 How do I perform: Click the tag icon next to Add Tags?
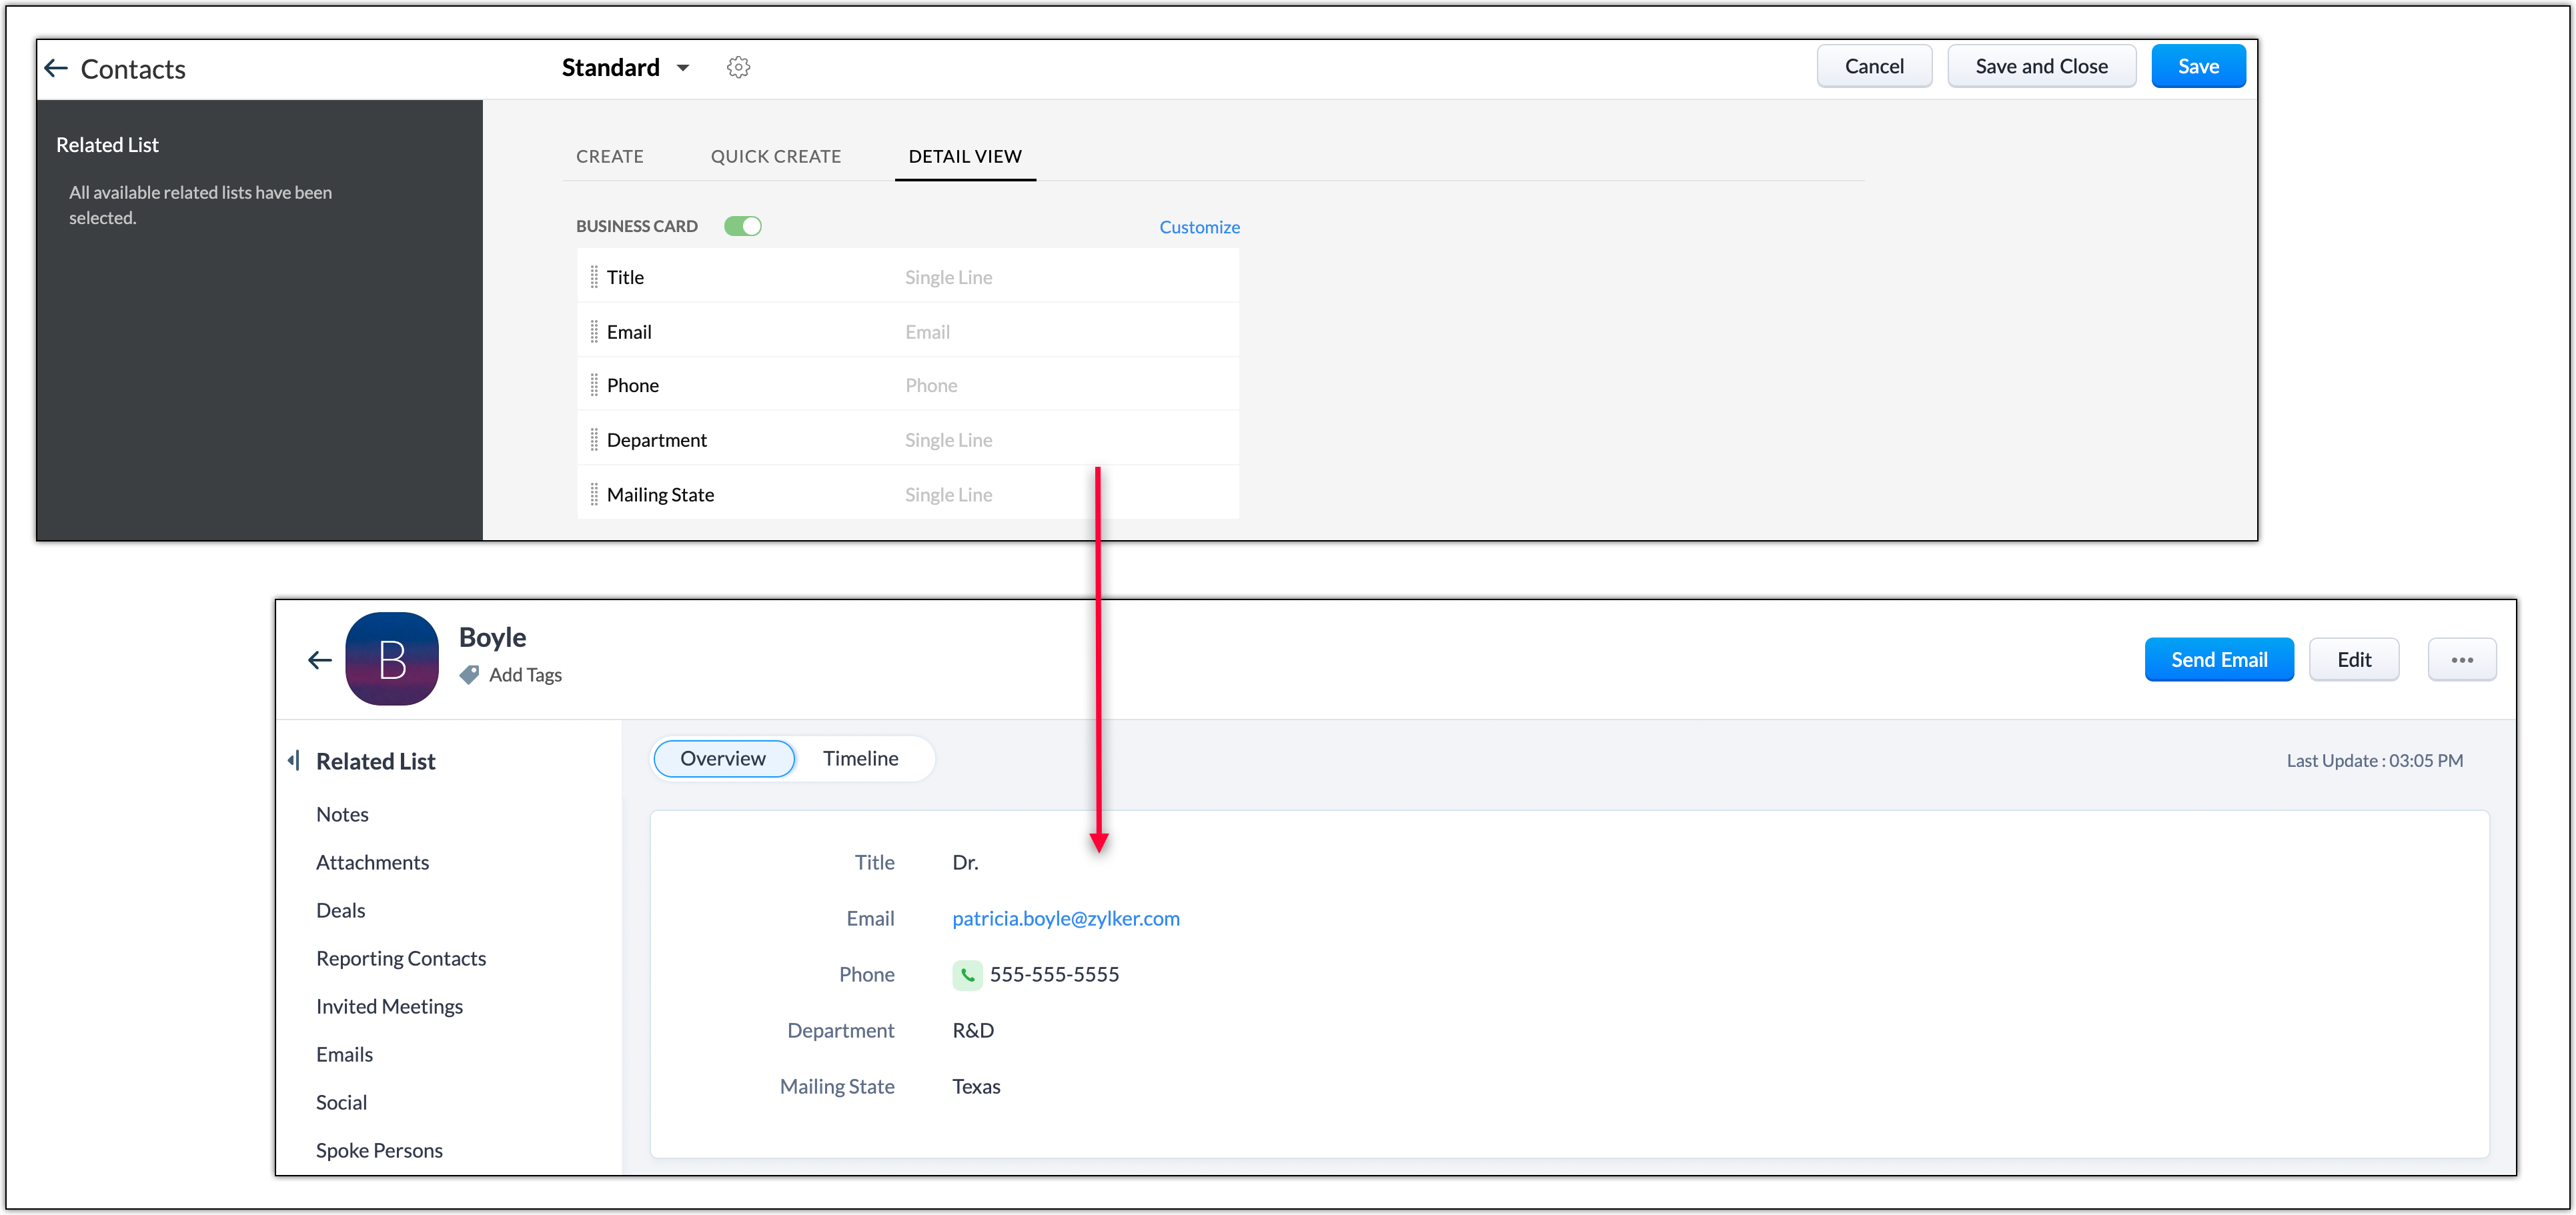(469, 675)
